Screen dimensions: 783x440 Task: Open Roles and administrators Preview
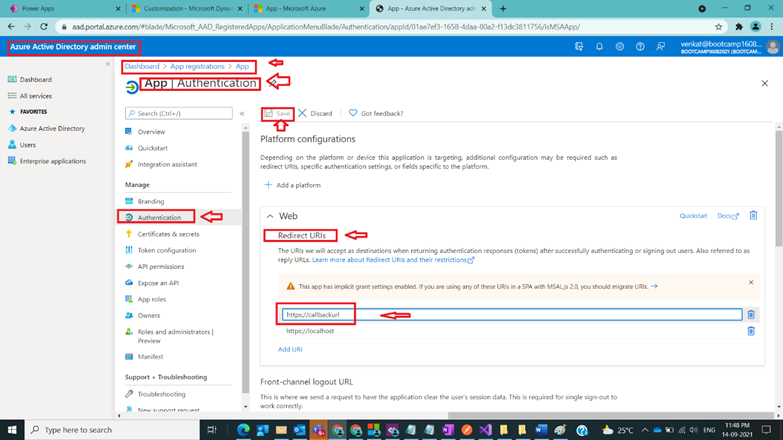coord(175,336)
